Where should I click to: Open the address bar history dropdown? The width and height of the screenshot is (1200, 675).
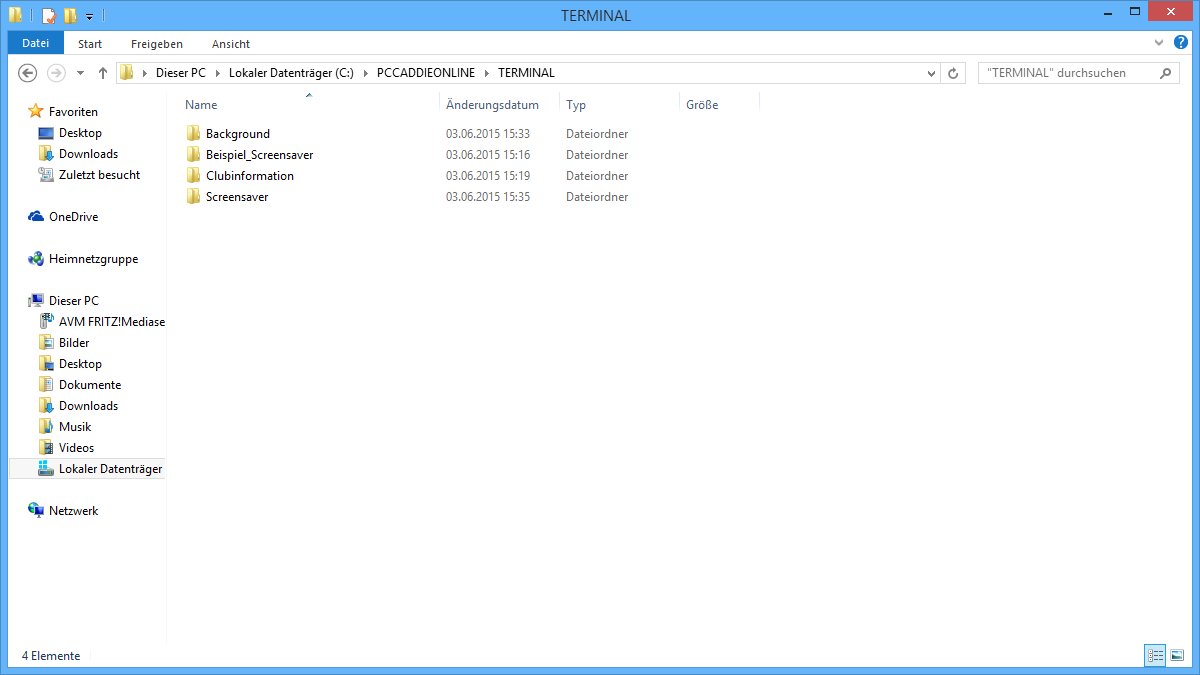coord(931,73)
